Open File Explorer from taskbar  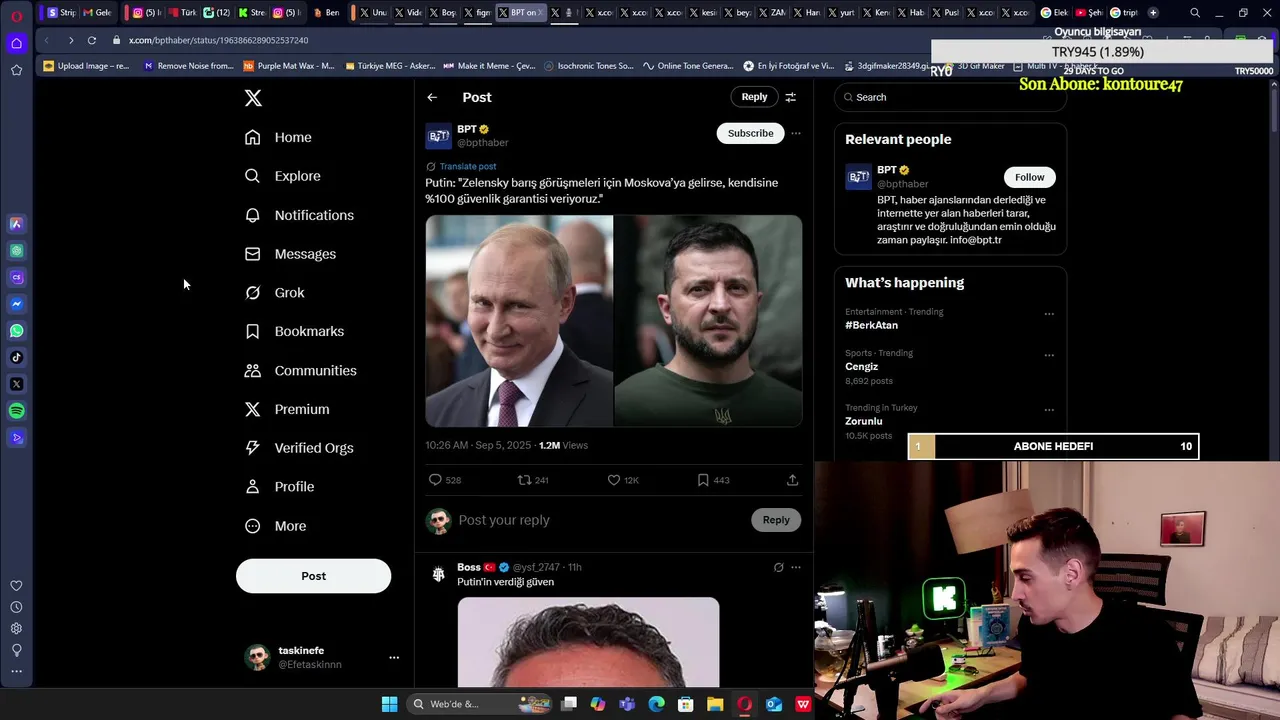tap(715, 704)
